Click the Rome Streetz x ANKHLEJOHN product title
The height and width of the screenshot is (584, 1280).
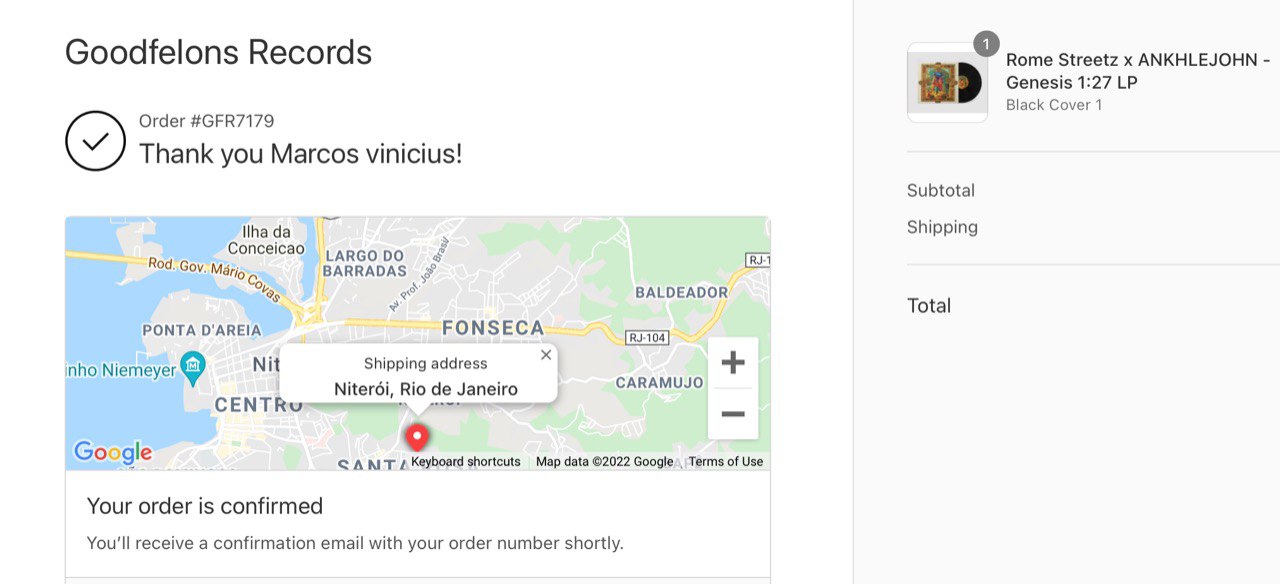1138,71
